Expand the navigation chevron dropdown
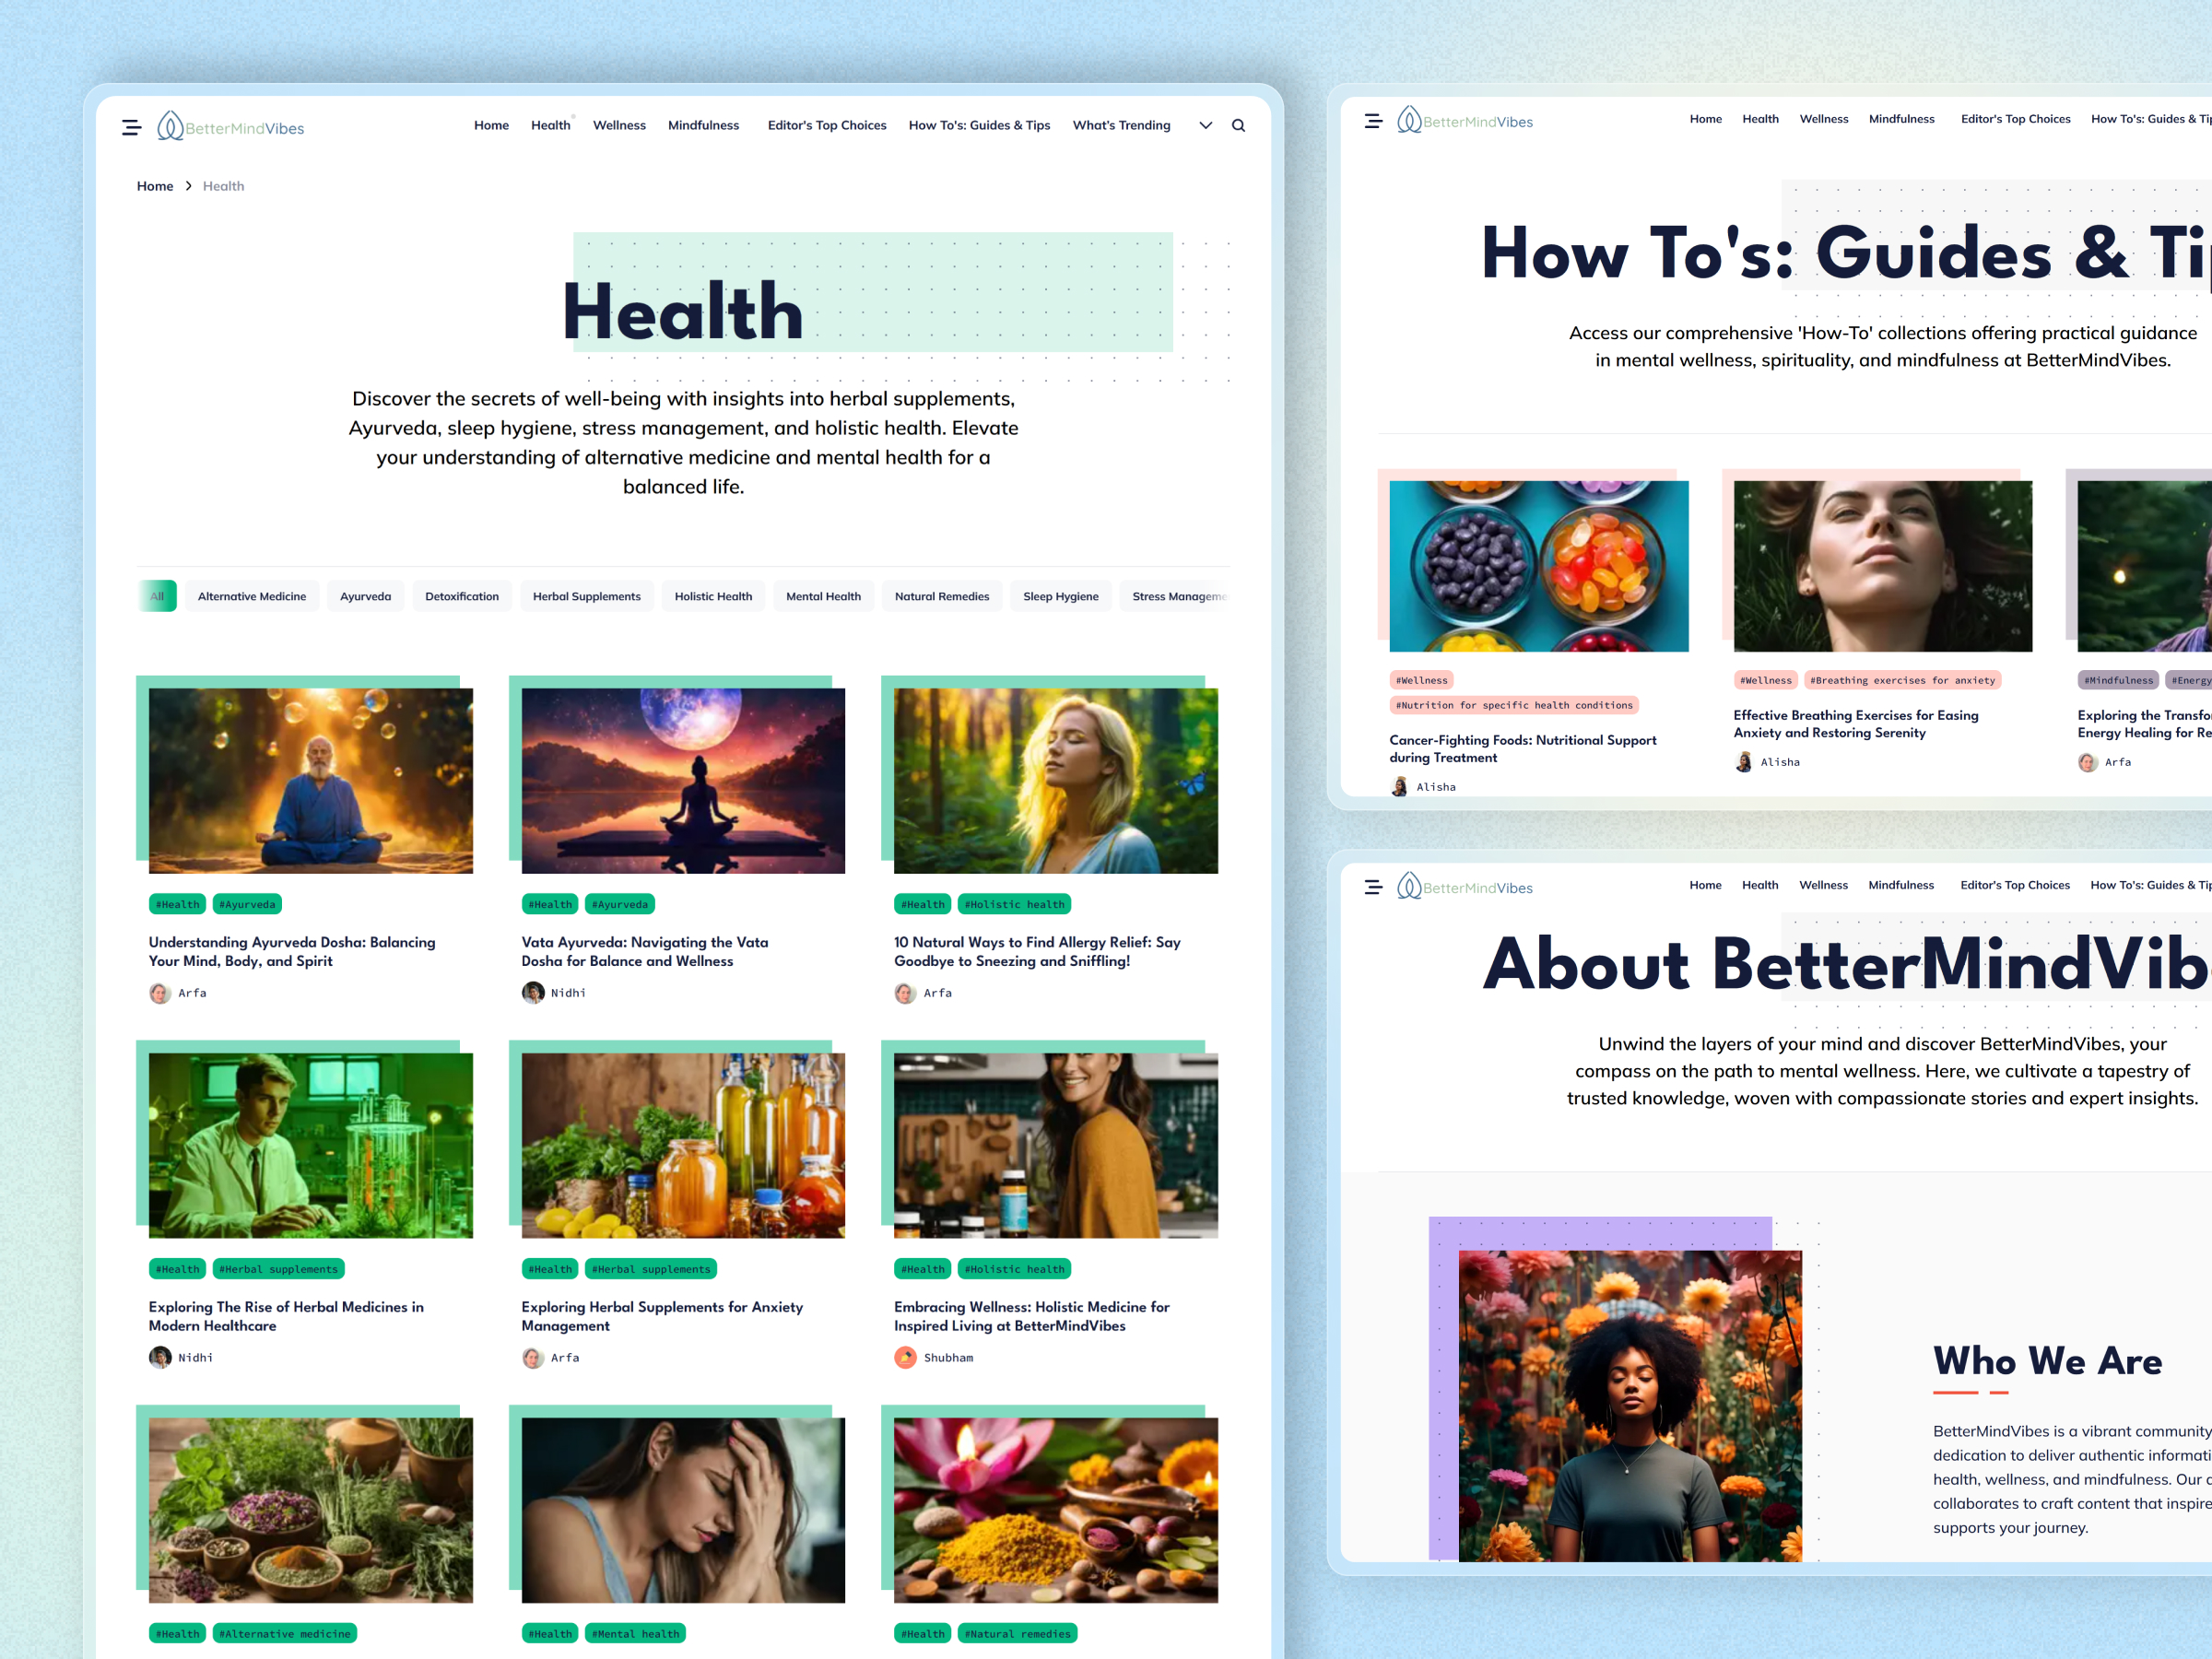Screen dimensions: 2212x1659 click(1205, 126)
